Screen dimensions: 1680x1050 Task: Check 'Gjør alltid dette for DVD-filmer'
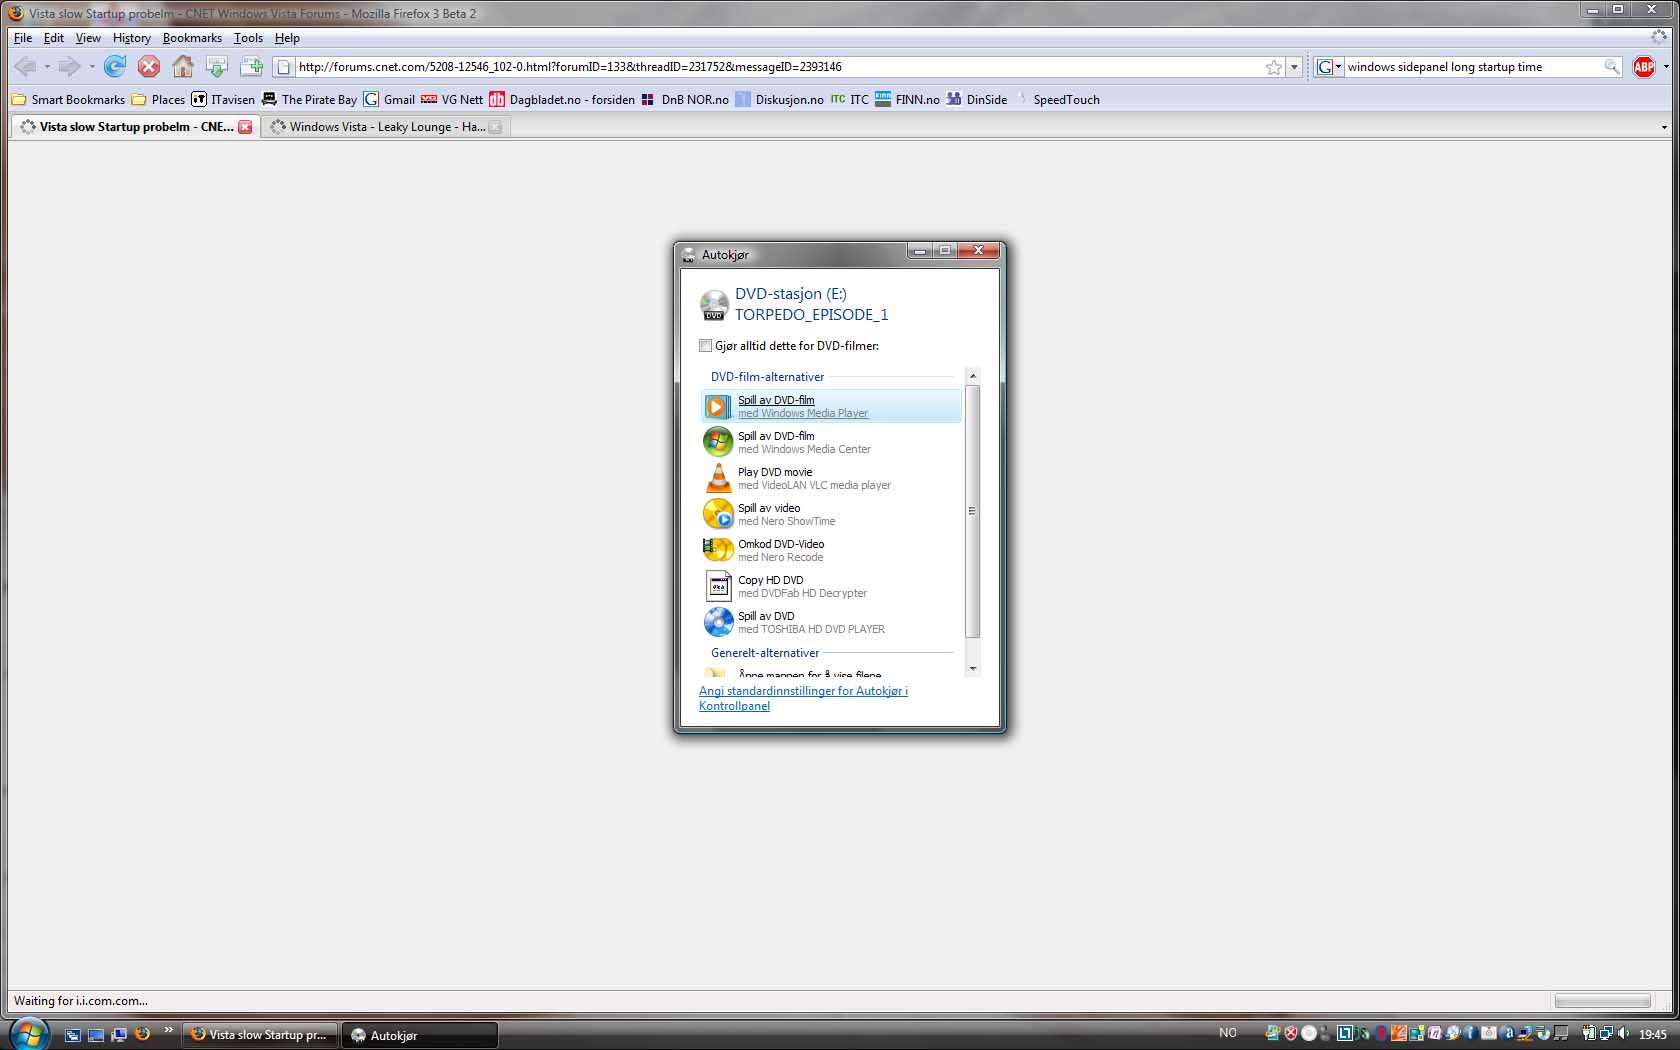[705, 346]
